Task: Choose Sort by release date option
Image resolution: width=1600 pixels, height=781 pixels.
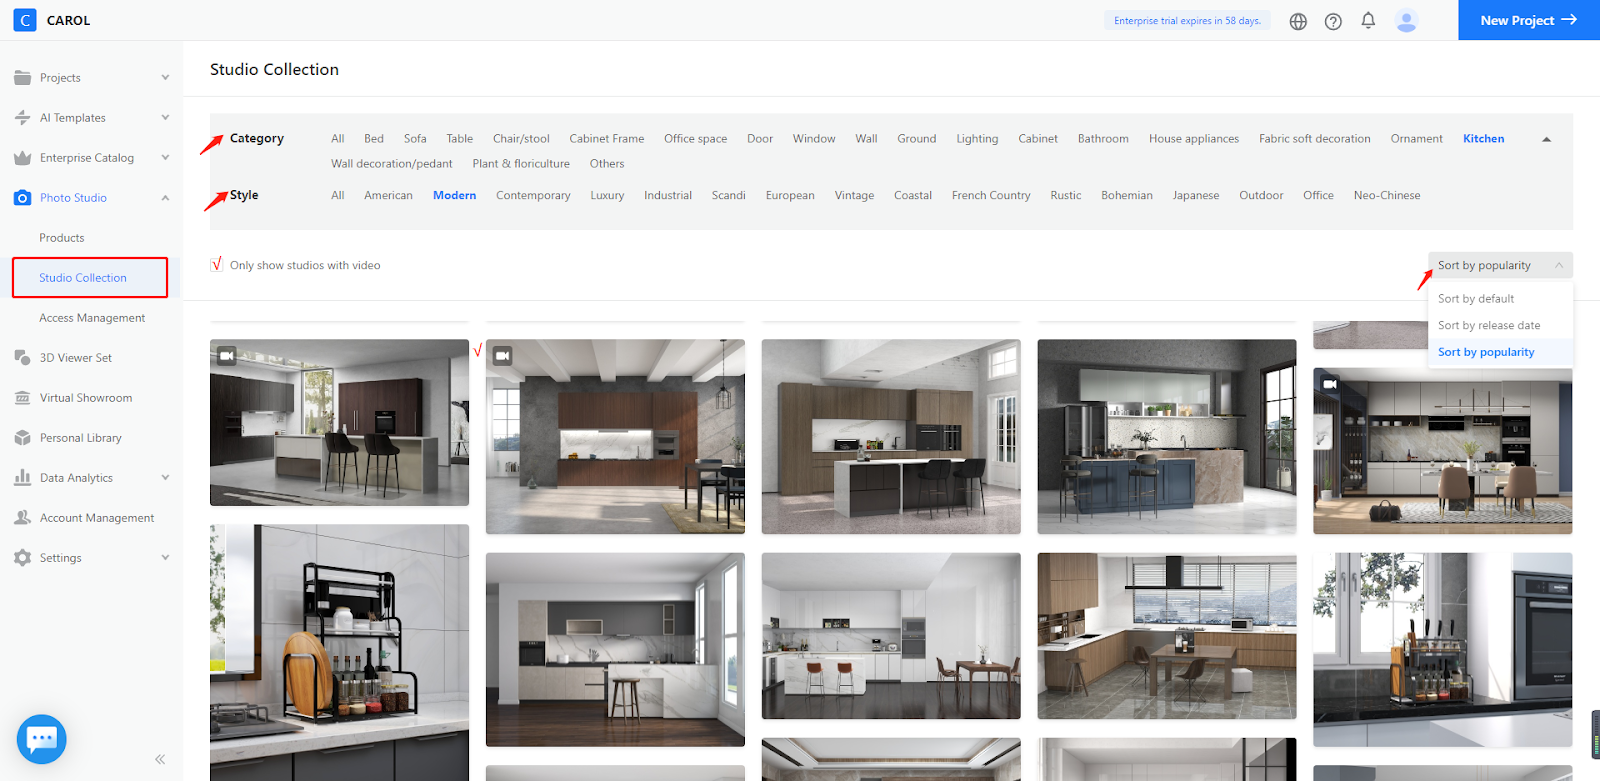Action: pyautogui.click(x=1488, y=325)
